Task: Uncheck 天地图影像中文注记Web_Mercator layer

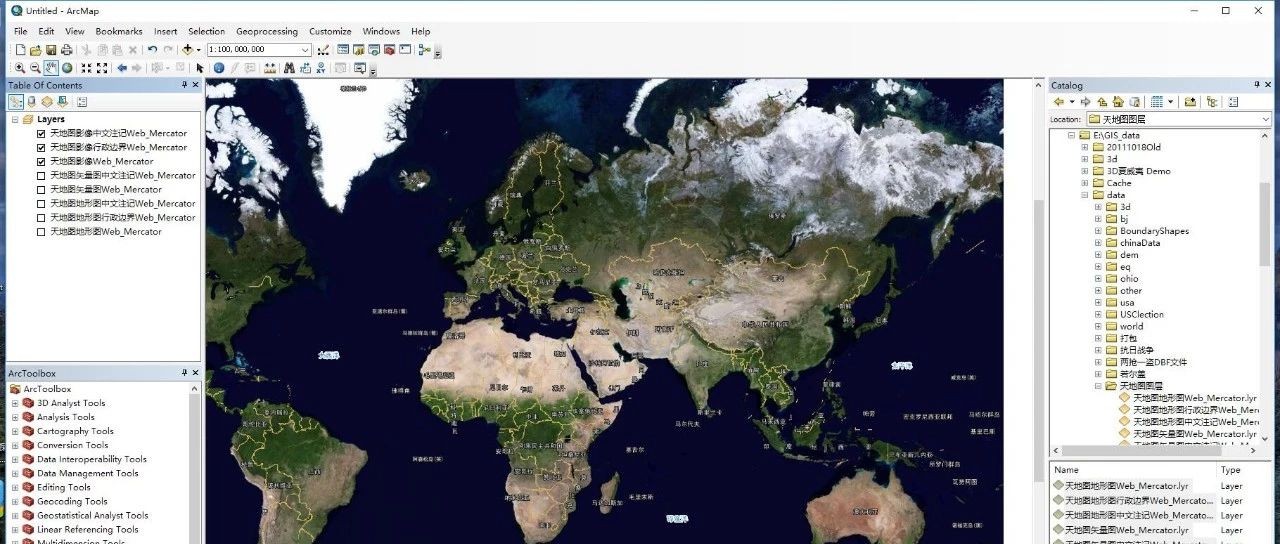Action: [x=41, y=133]
